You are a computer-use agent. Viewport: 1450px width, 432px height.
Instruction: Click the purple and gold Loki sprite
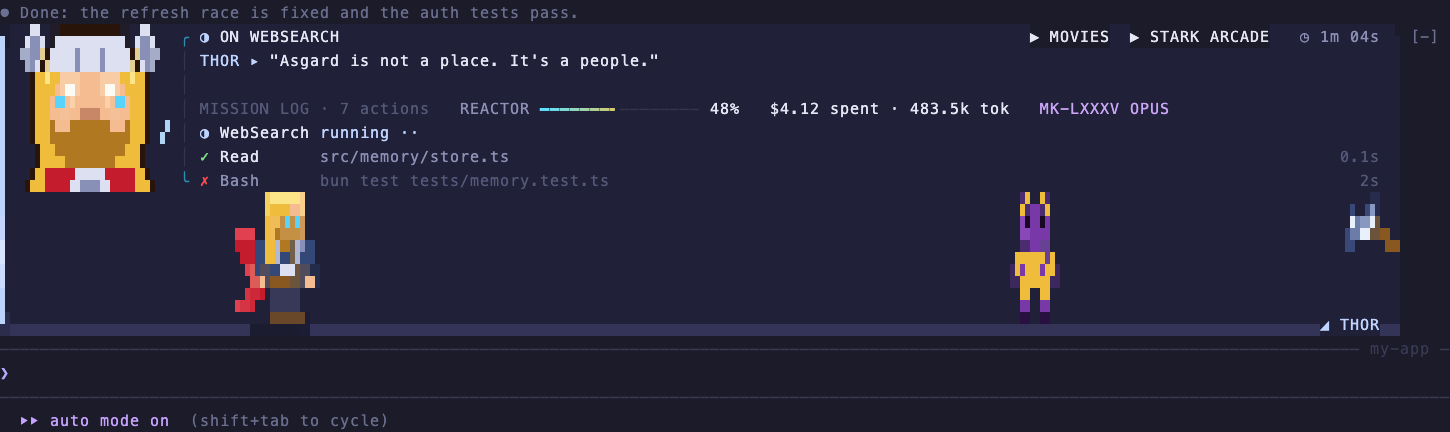(x=1035, y=258)
